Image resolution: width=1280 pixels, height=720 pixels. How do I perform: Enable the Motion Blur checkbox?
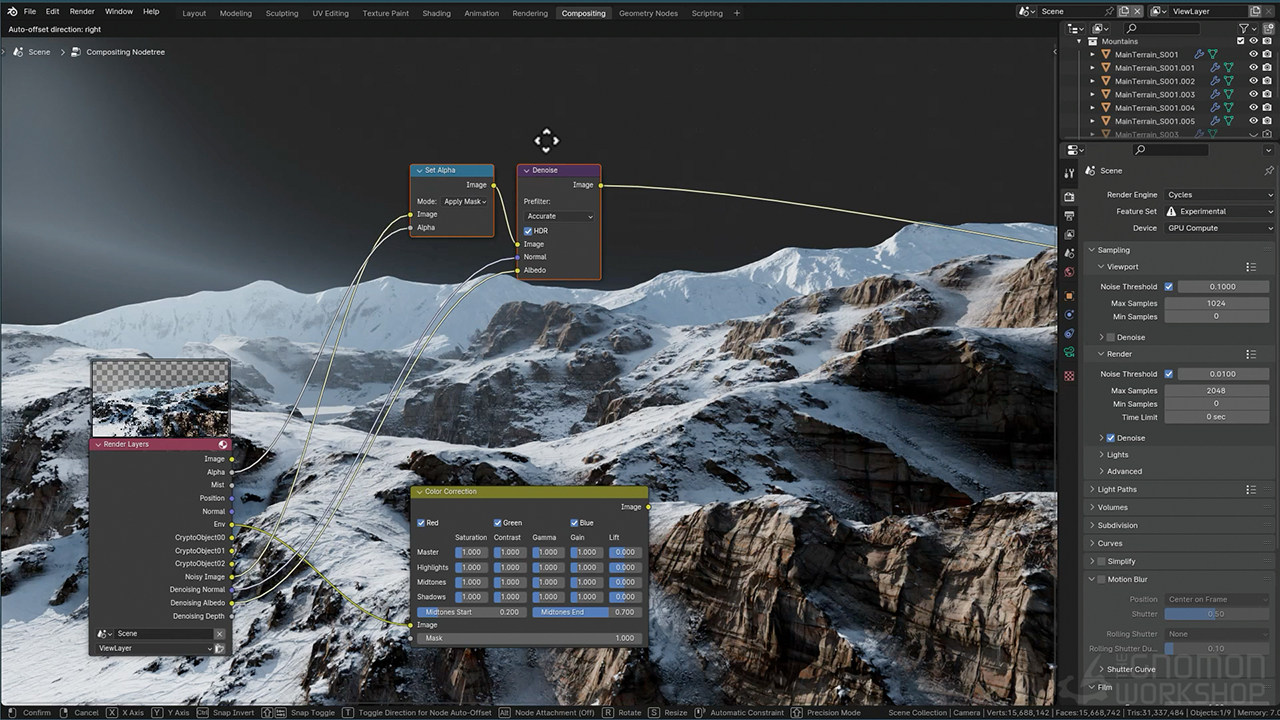[1101, 580]
